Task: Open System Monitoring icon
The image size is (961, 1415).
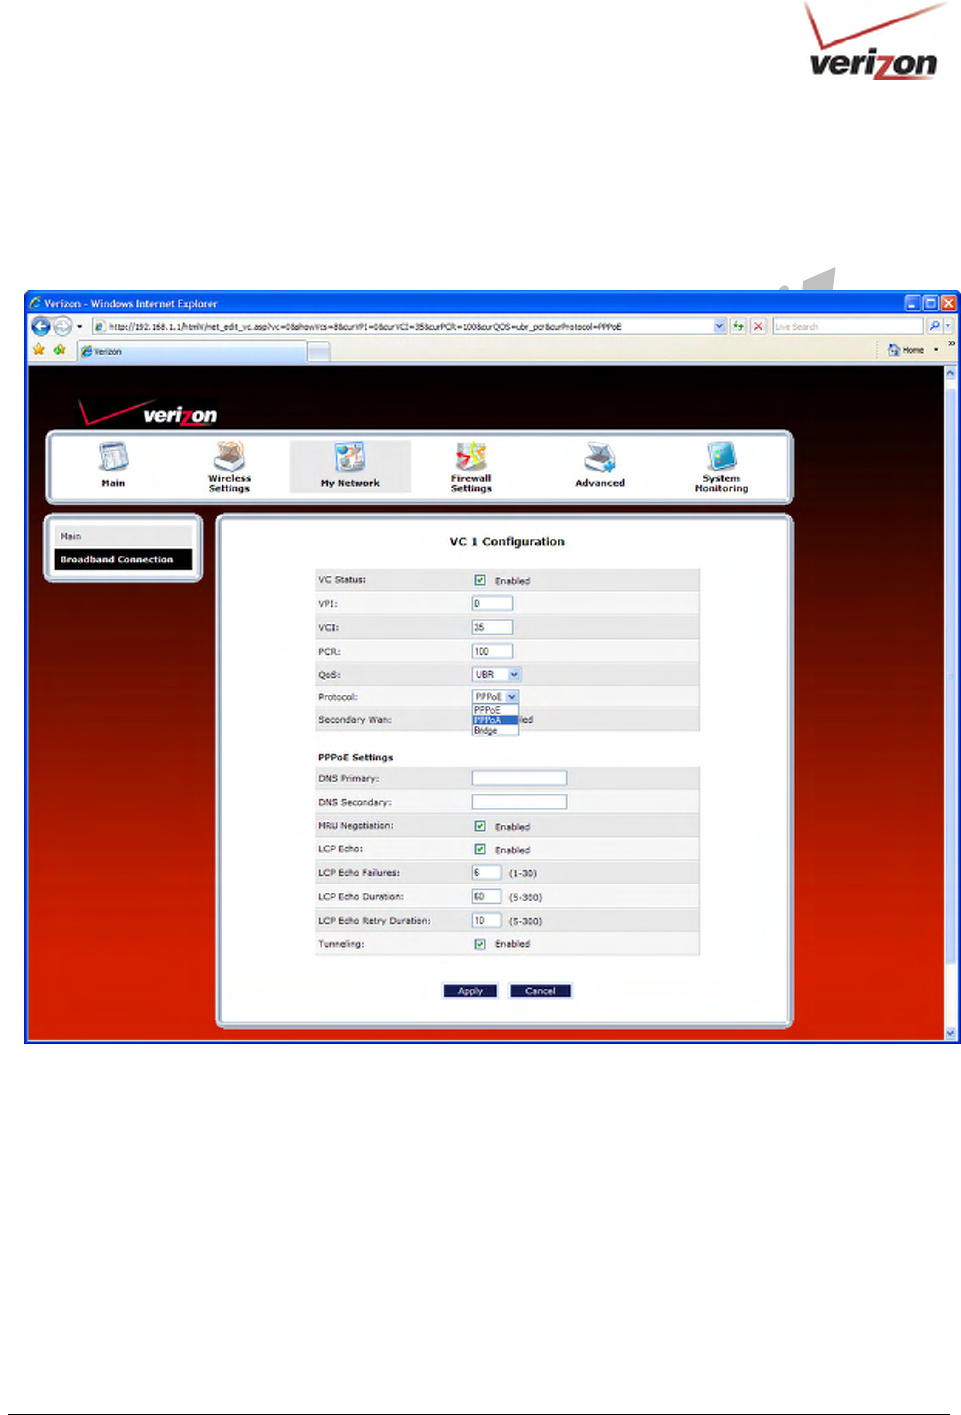Action: pos(721,456)
